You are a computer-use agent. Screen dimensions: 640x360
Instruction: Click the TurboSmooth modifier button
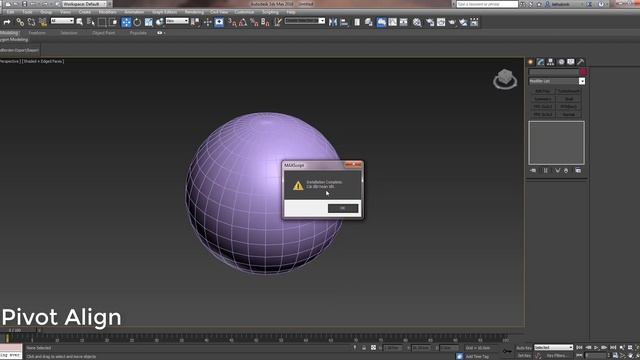[x=569, y=91]
